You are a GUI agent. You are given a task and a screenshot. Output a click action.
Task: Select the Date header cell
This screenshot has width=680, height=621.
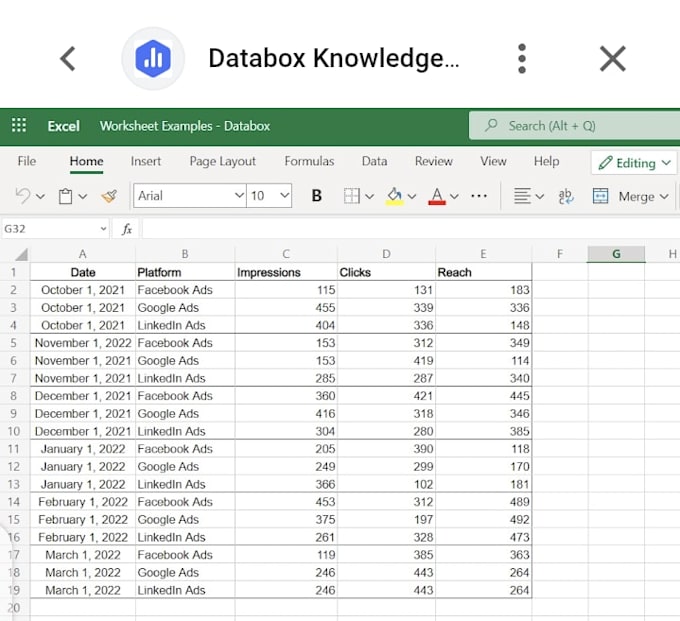83,272
